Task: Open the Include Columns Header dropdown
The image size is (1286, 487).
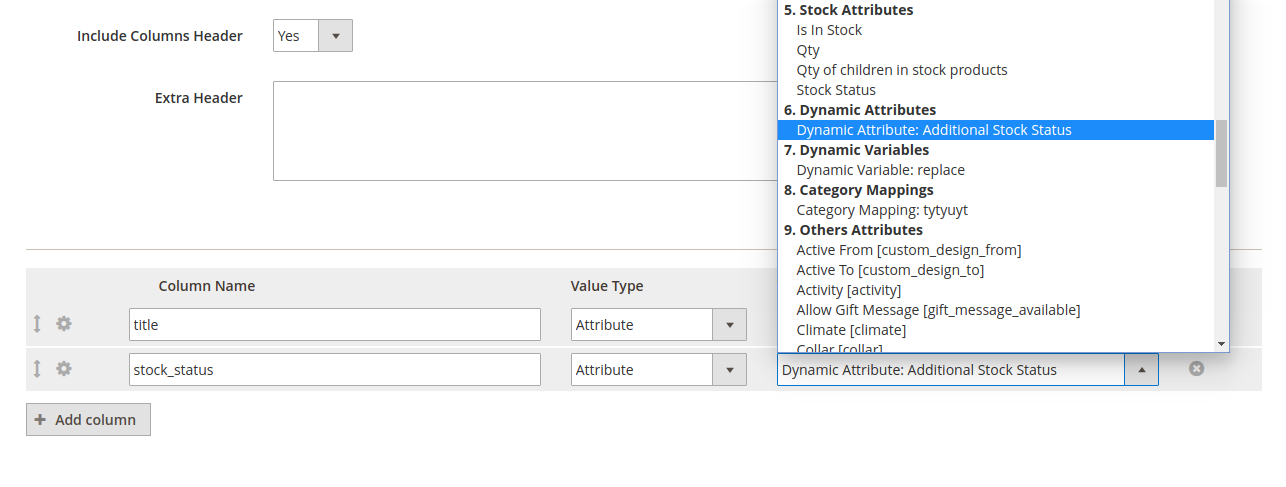Action: [312, 36]
